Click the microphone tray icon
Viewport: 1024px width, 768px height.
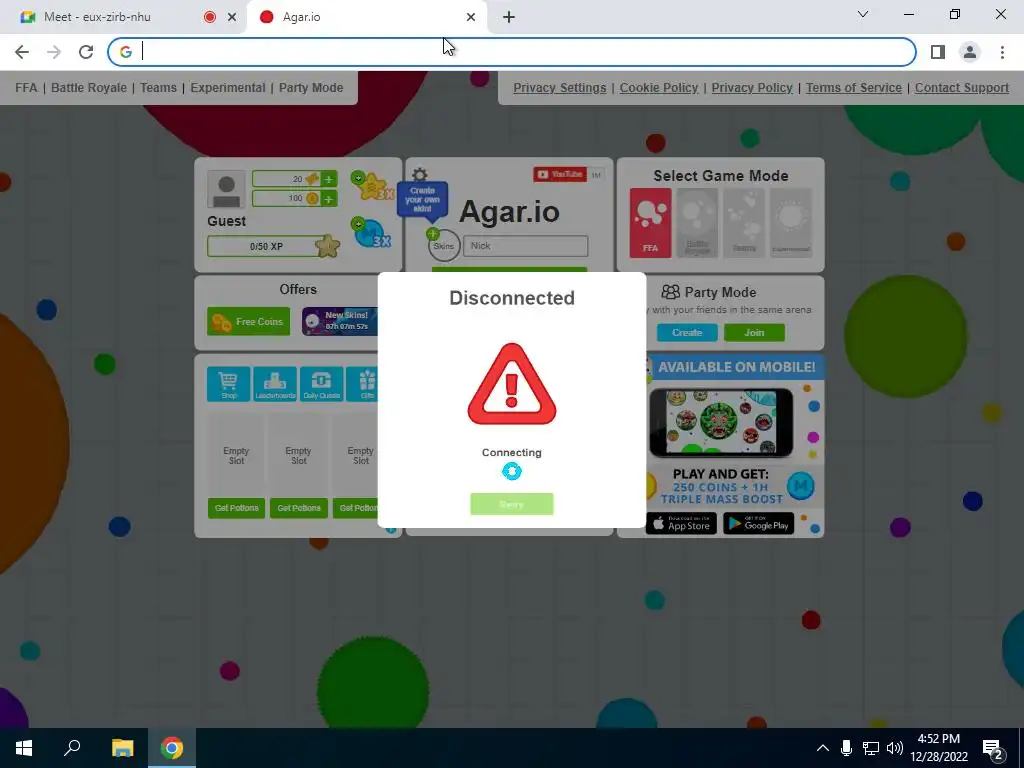(x=846, y=748)
